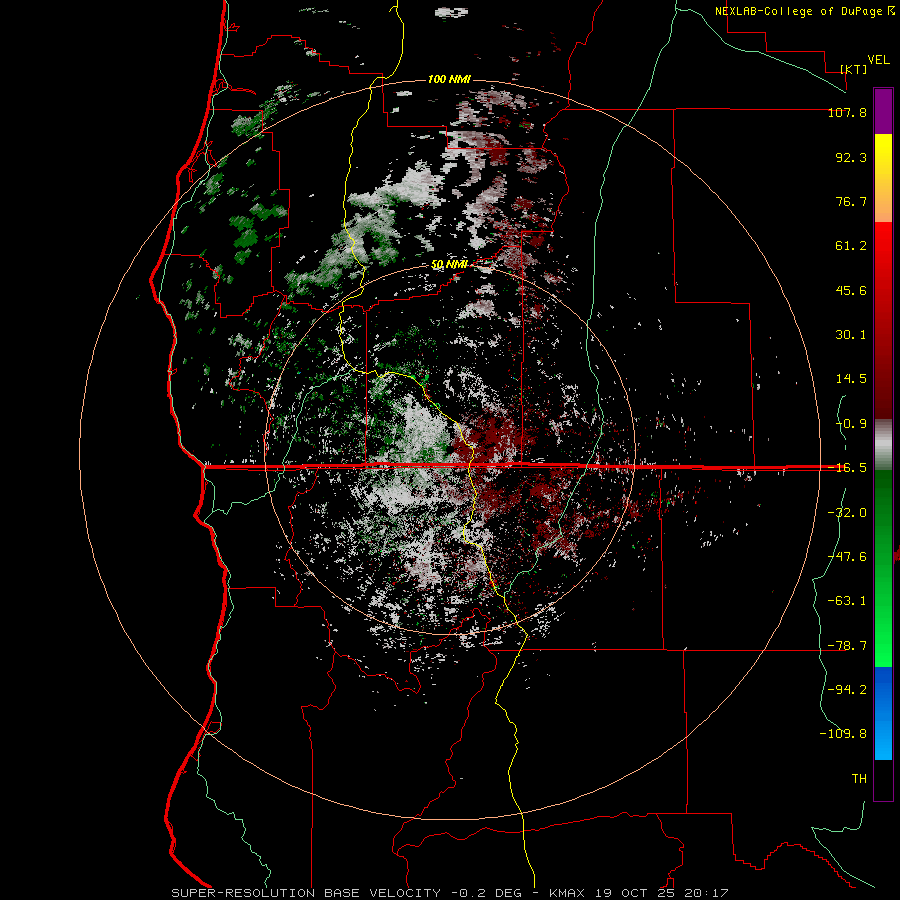Click the [KT] units label
Screen dimensions: 900x900
854,69
